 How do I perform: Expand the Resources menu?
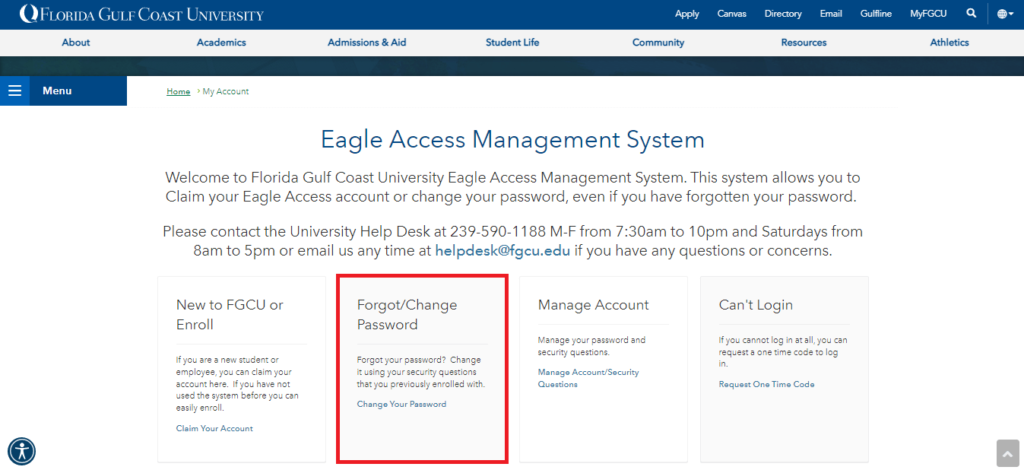[804, 42]
